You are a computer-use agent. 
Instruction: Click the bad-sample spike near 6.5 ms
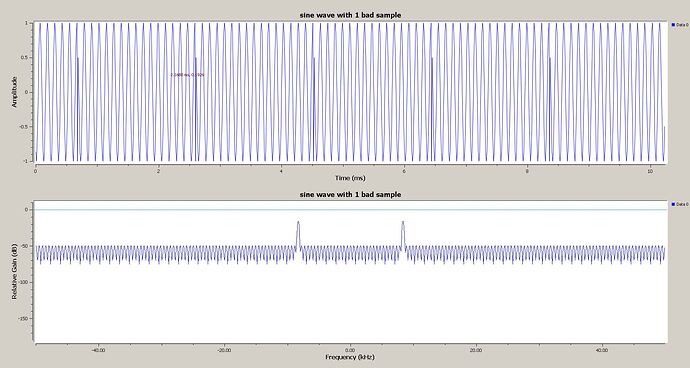(432, 110)
